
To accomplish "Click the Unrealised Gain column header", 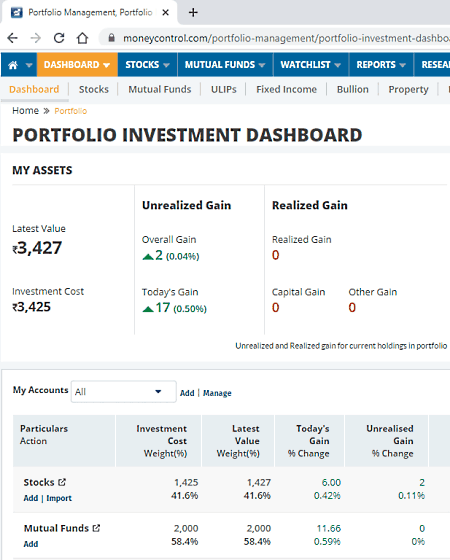I will [386, 441].
